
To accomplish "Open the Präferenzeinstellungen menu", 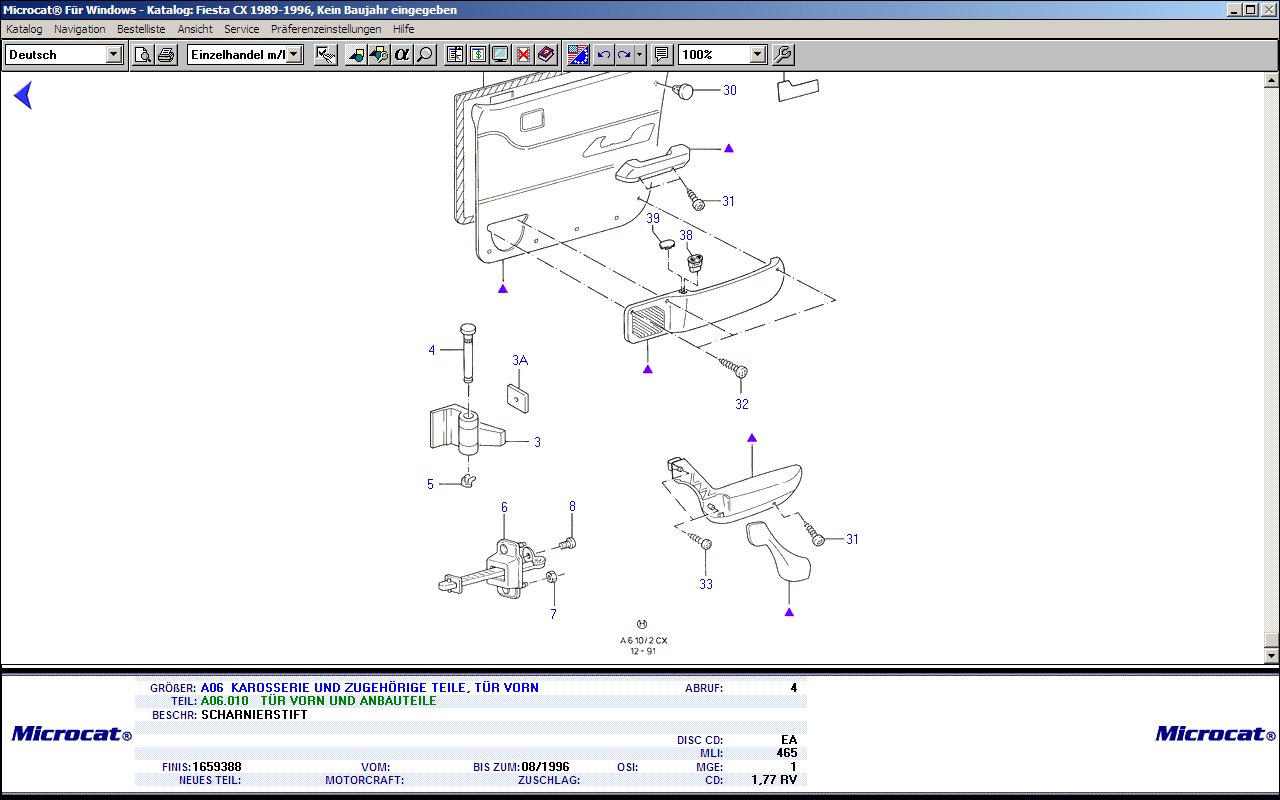I will point(326,29).
